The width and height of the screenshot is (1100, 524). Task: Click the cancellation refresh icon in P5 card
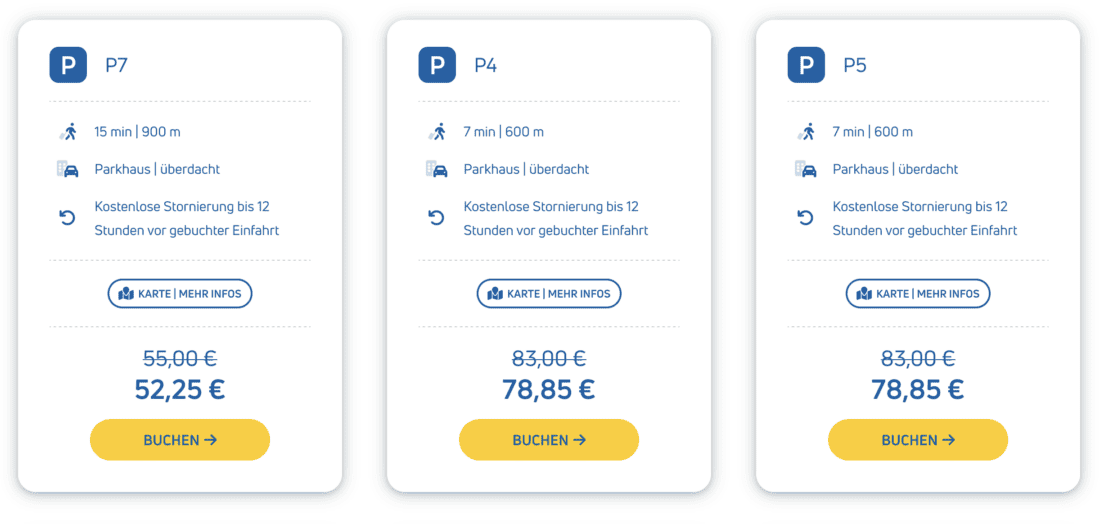coord(806,218)
